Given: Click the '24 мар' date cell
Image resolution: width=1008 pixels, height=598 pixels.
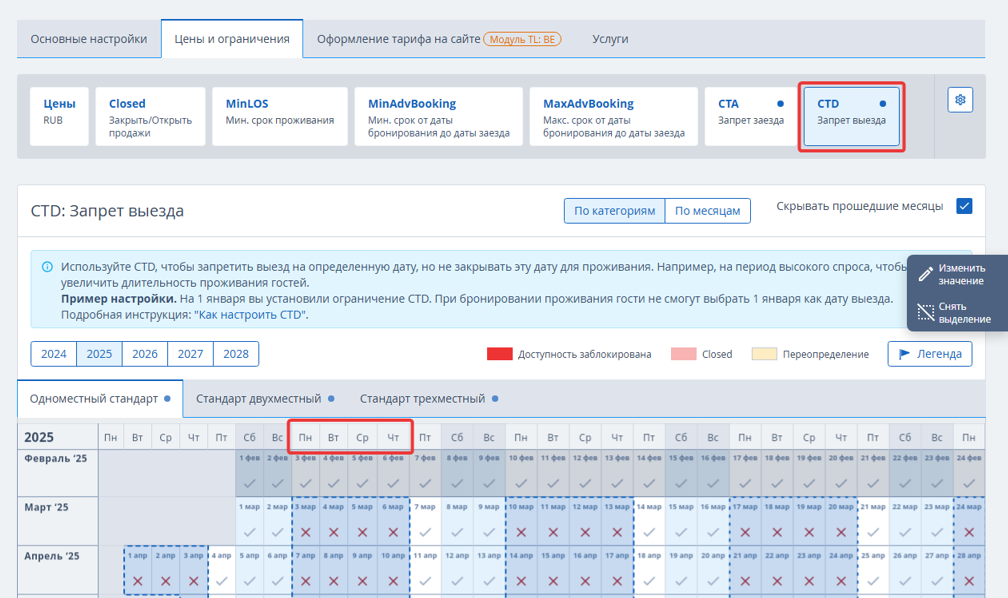Looking at the screenshot, I should click(969, 521).
